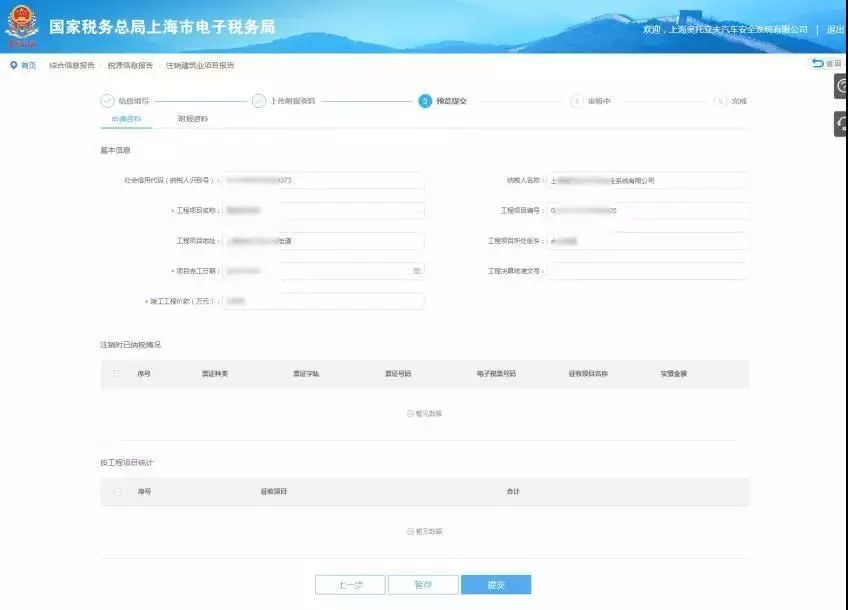Switch to the 申请资料 tab
The image size is (848, 610).
click(126, 119)
